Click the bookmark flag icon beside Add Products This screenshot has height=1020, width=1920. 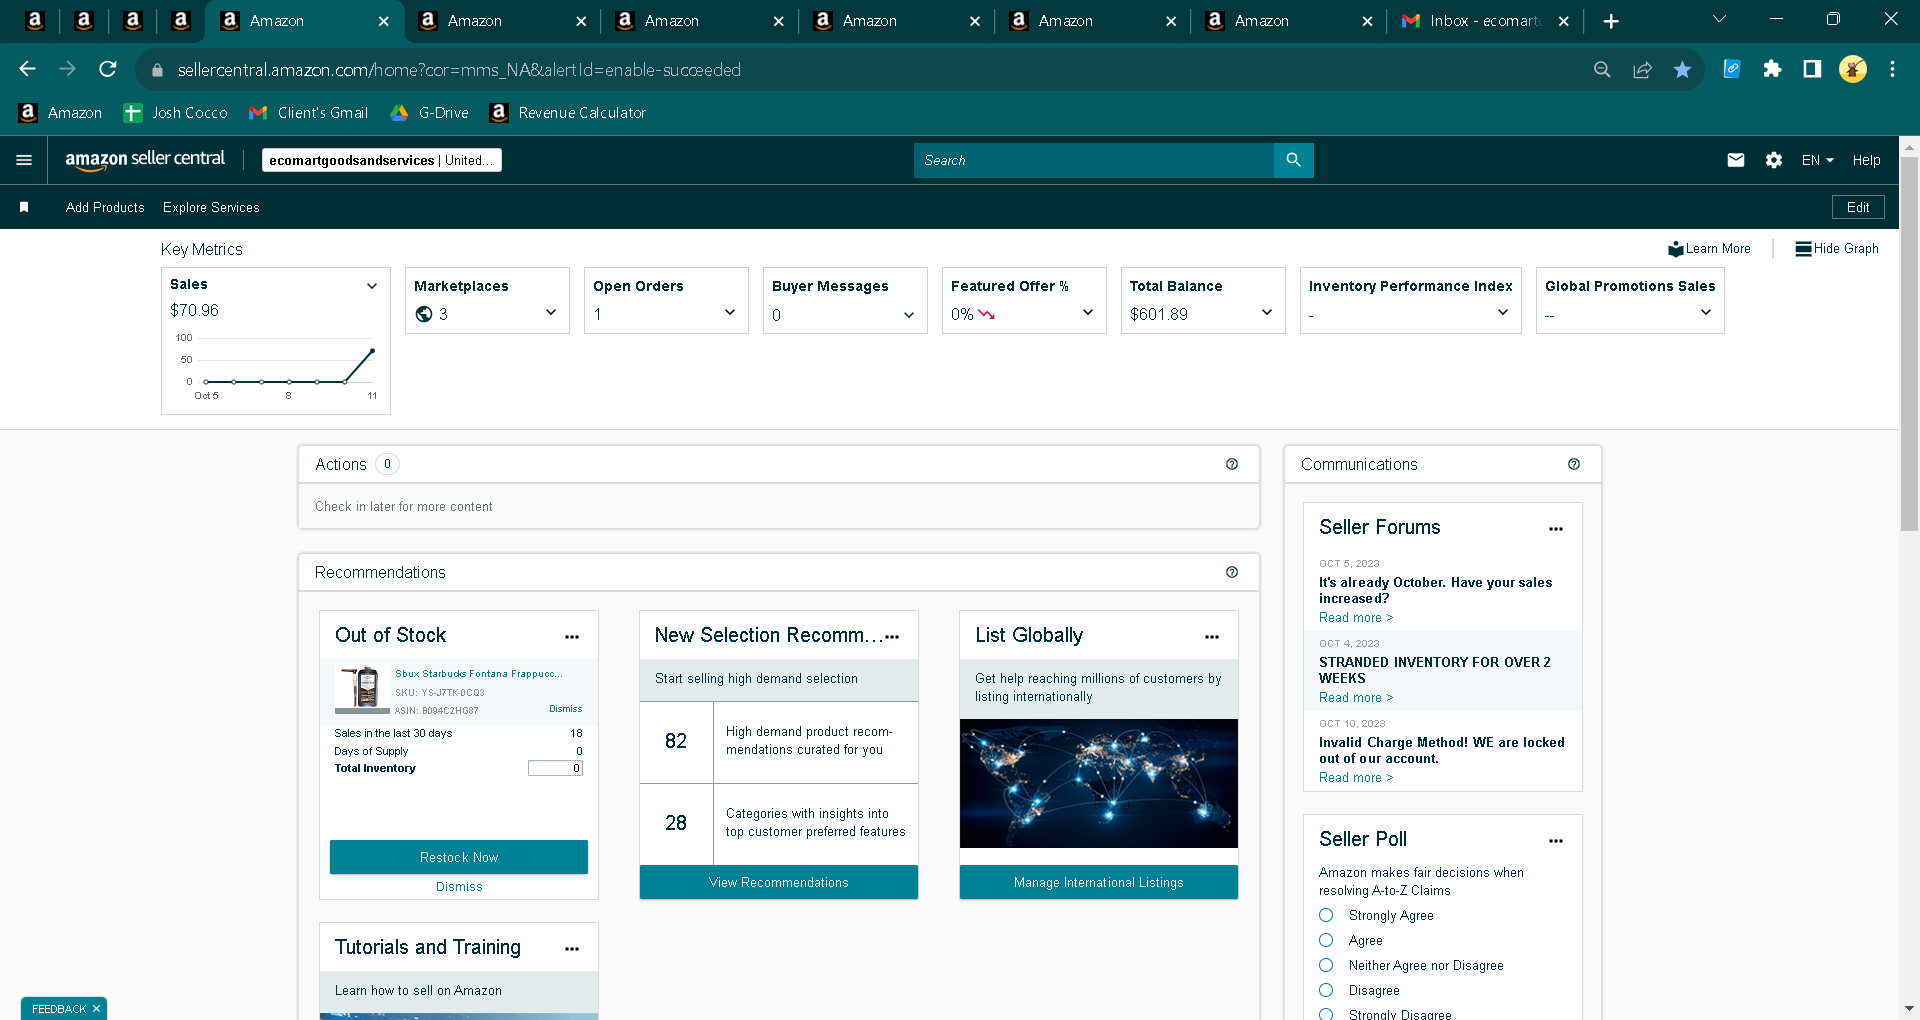click(24, 207)
